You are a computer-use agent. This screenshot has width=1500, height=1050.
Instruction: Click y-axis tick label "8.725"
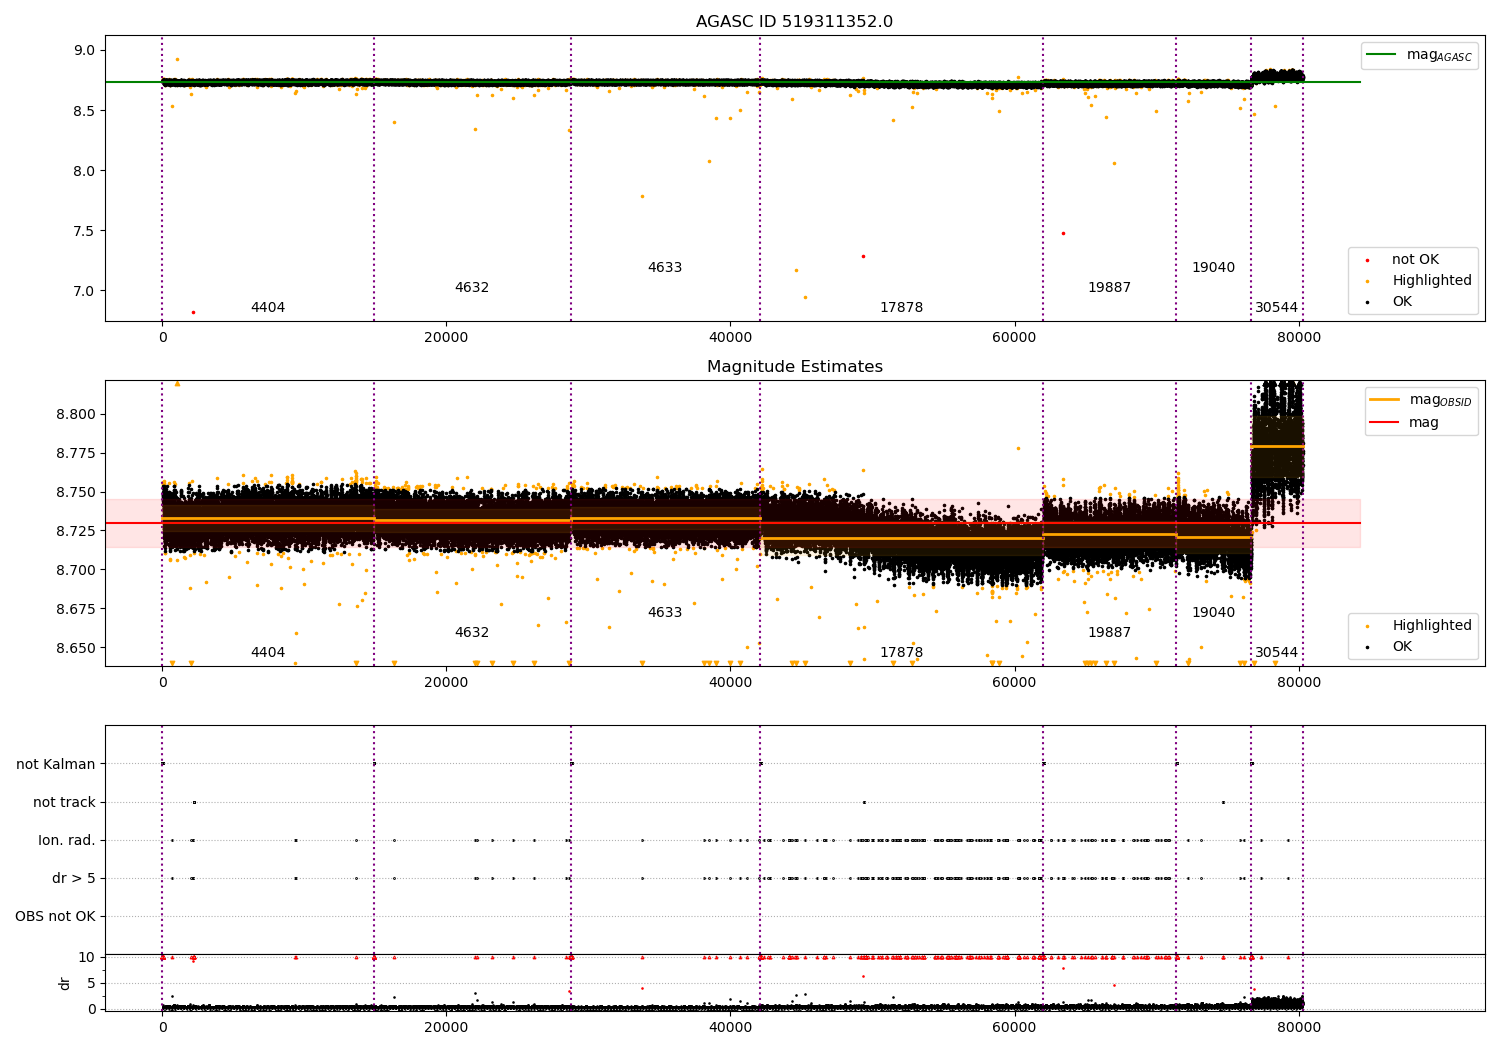76,531
